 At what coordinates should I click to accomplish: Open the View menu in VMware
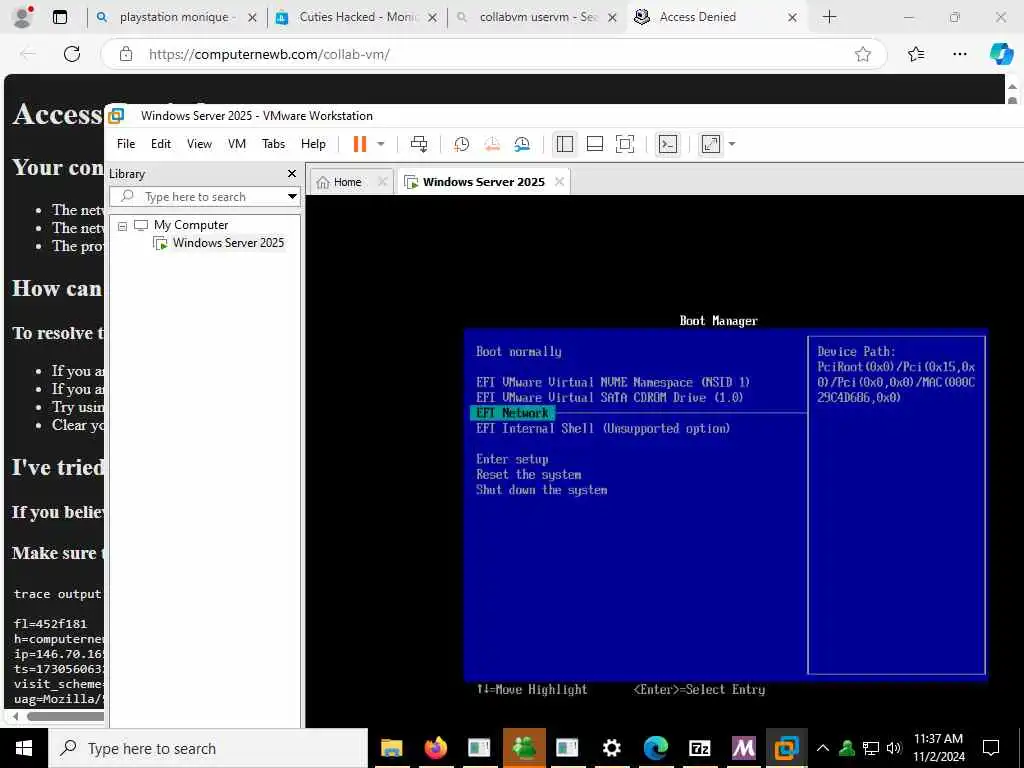(199, 144)
